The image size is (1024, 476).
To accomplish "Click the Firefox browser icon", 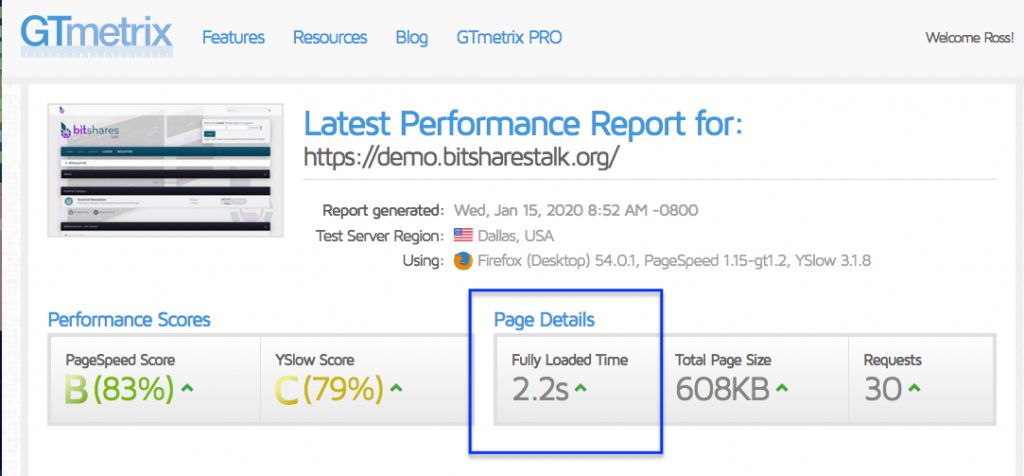I will click(463, 261).
